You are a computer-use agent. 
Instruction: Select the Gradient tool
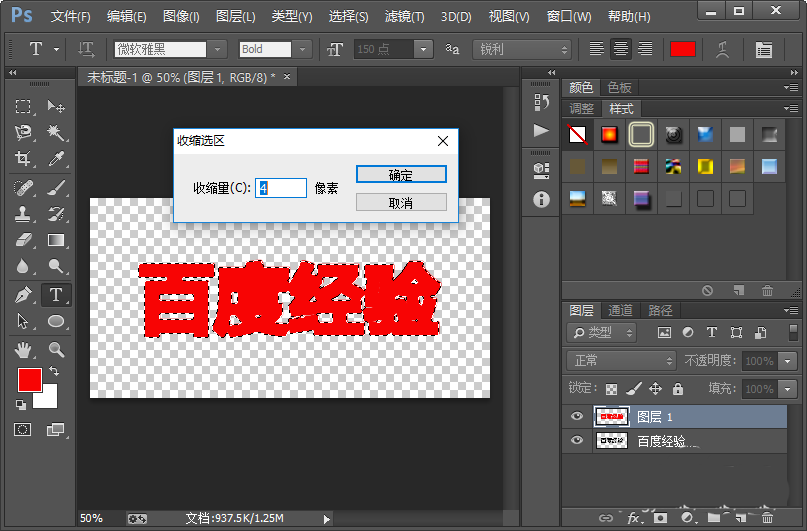56,240
